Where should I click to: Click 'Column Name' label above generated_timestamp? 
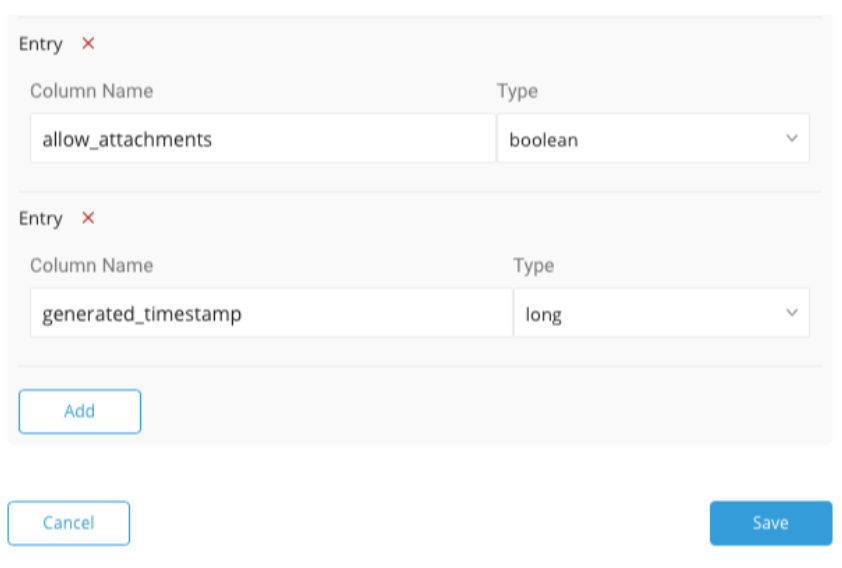tap(91, 265)
